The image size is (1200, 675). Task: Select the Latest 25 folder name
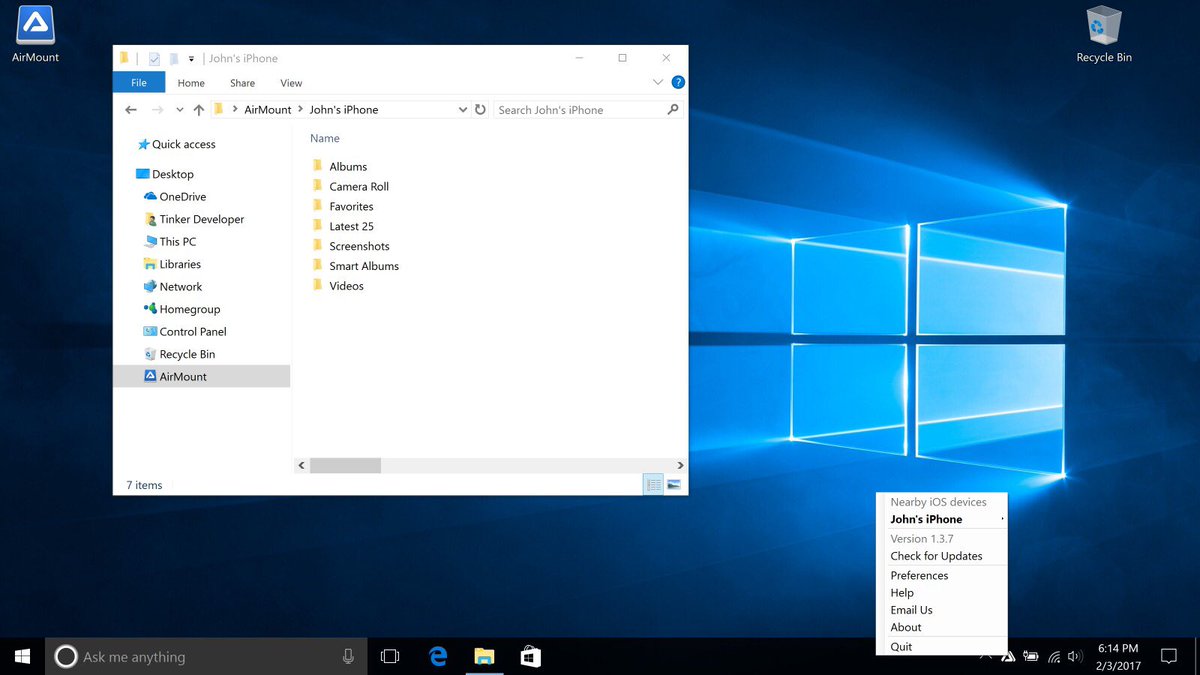351,226
